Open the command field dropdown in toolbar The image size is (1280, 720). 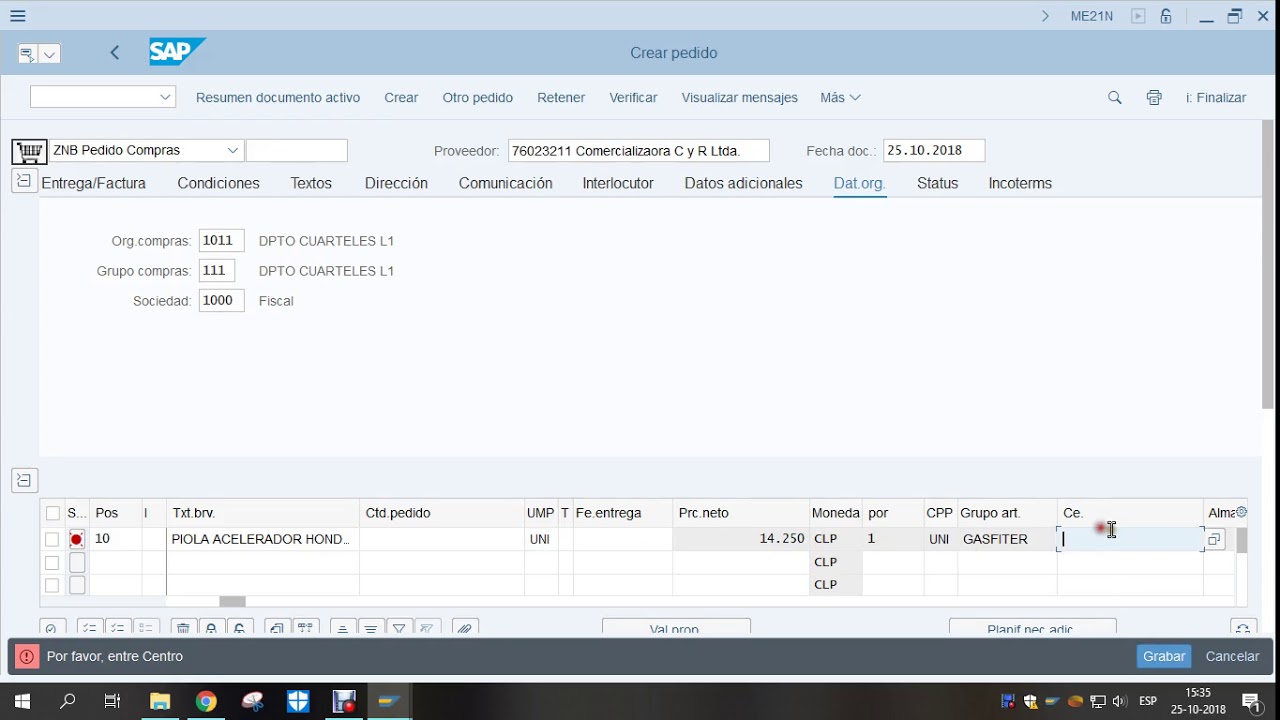point(165,97)
